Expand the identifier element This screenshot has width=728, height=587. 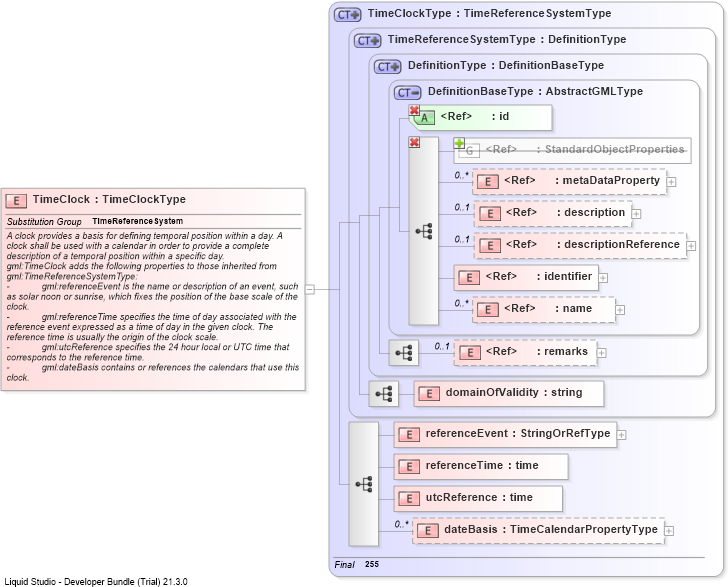pos(603,278)
